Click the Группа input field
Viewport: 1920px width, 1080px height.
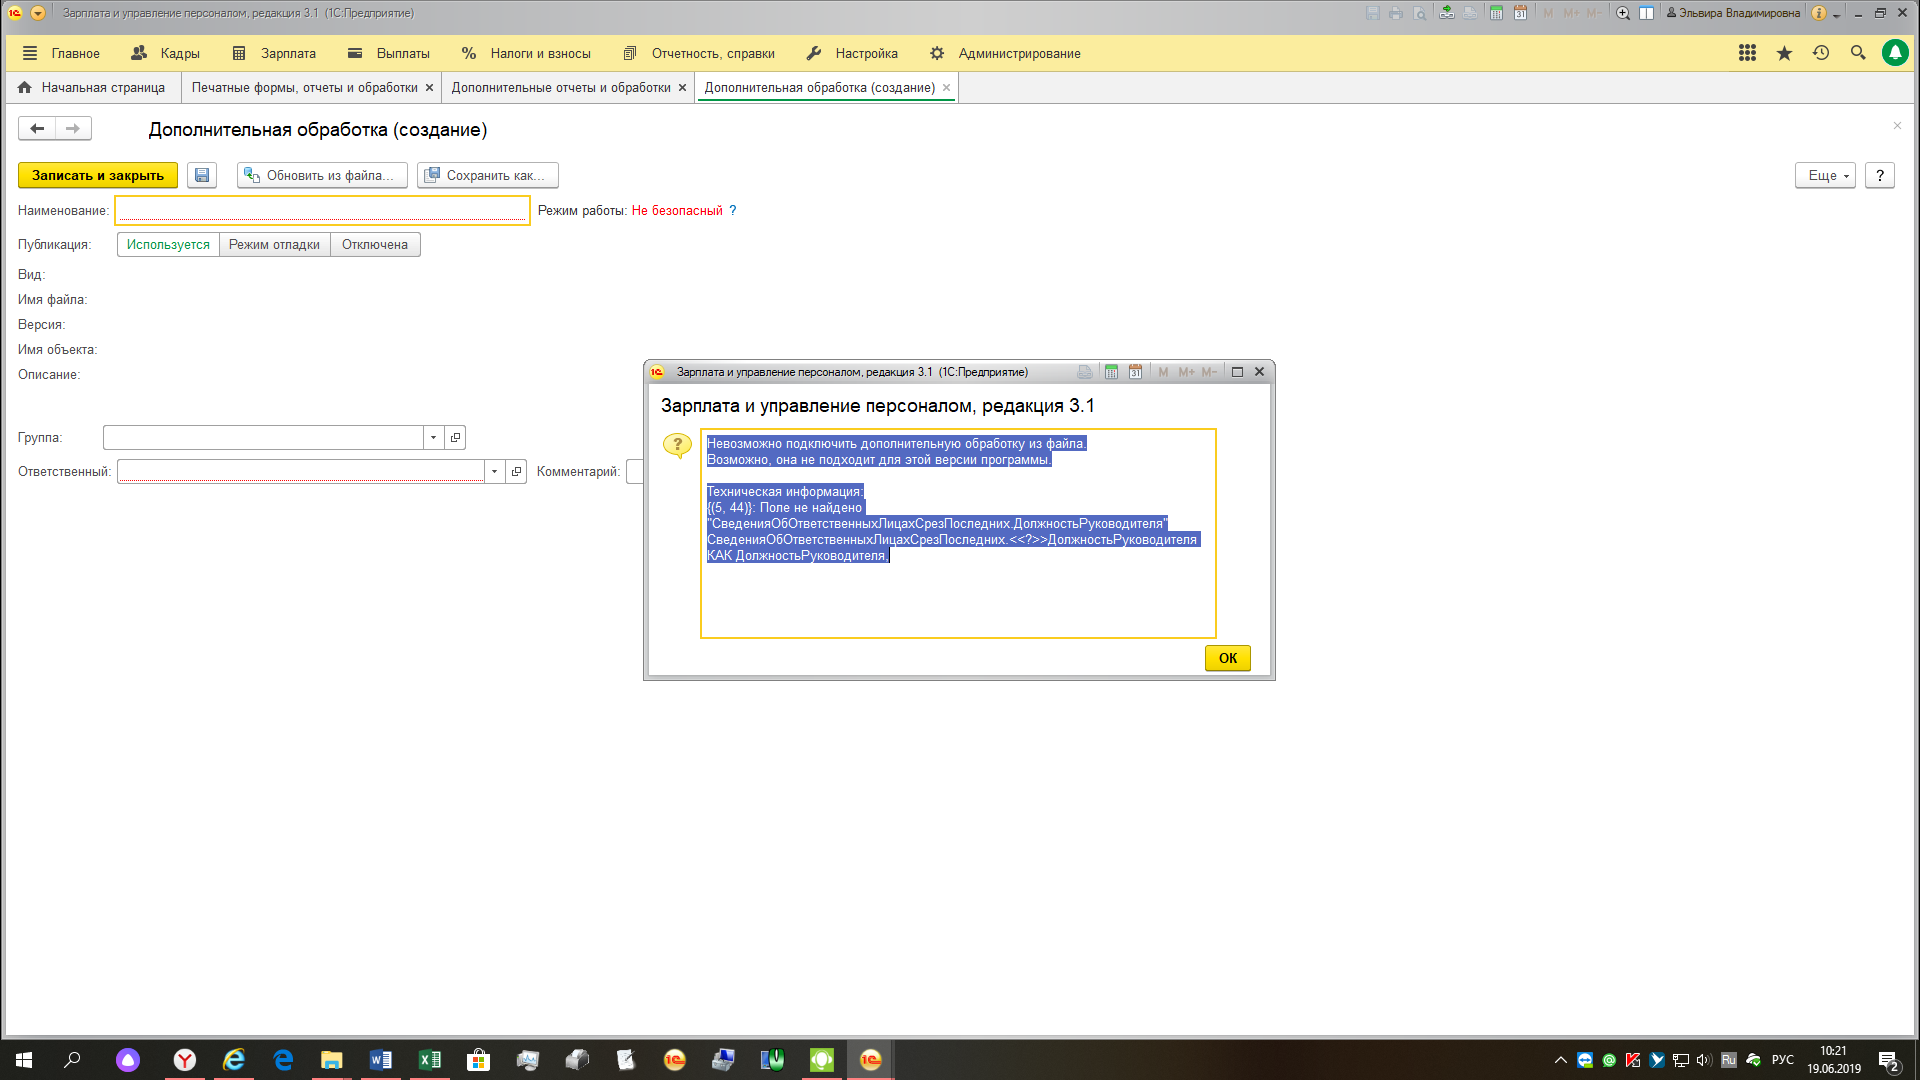(x=263, y=438)
